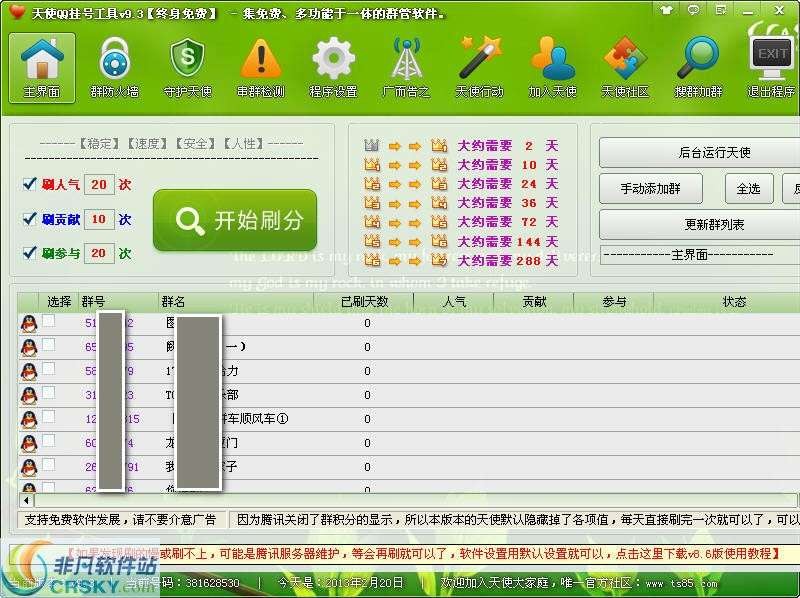Tick the checkbox for the 车顺风车① group
The image size is (800, 598).
48,416
